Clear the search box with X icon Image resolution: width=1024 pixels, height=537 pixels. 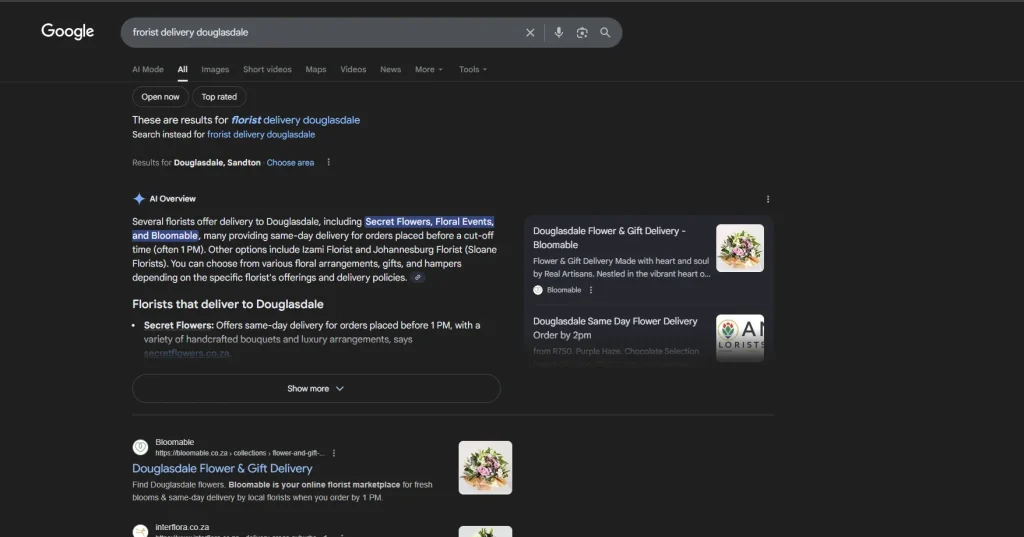tap(530, 33)
